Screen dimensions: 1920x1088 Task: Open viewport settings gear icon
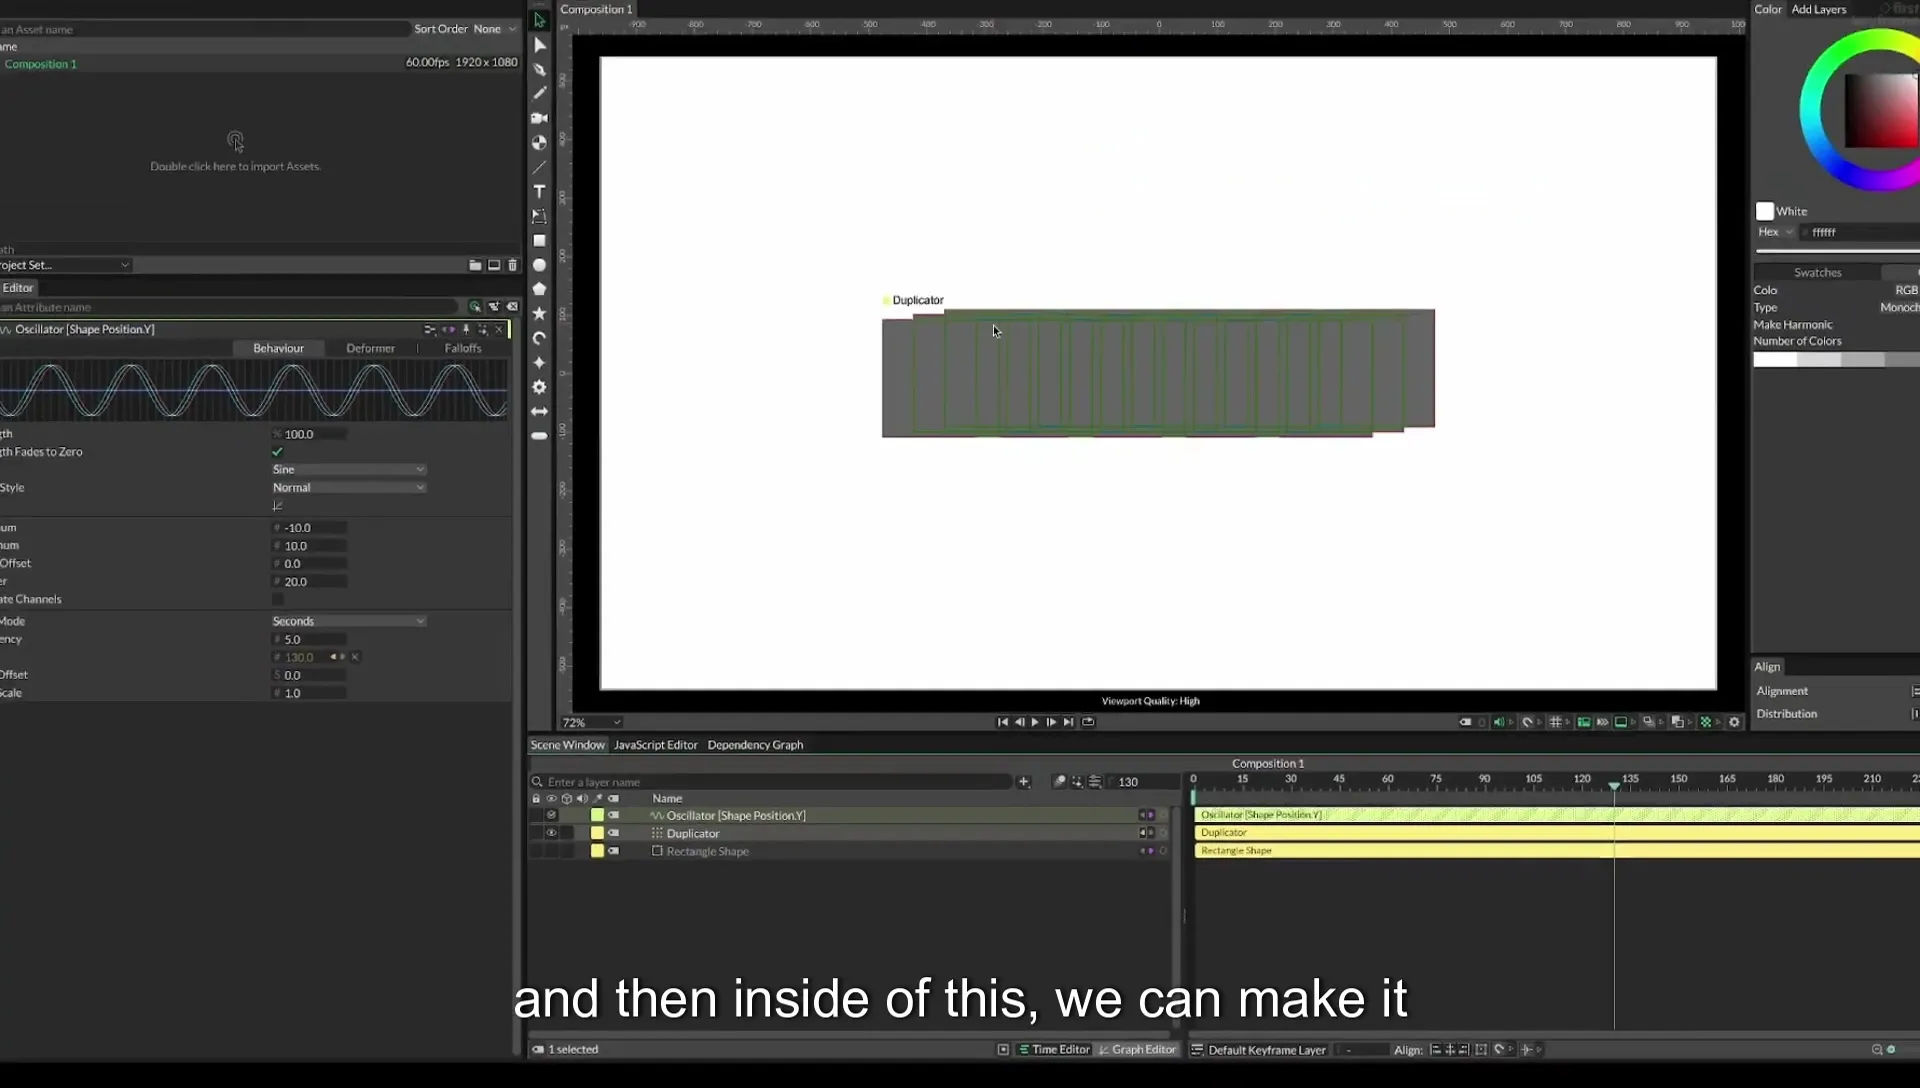tap(1734, 722)
